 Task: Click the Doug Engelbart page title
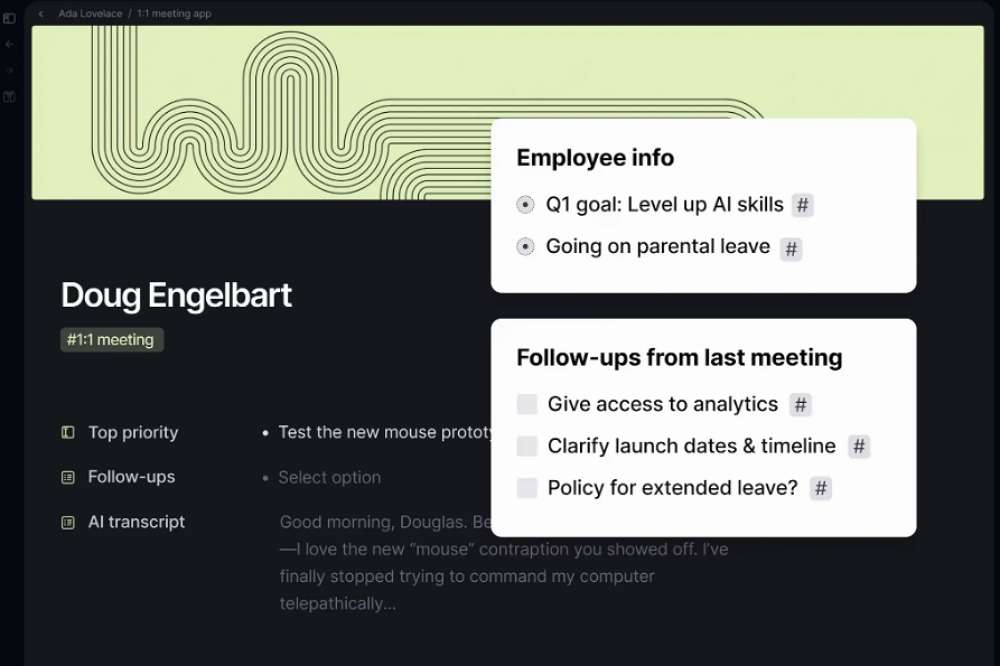tap(176, 295)
